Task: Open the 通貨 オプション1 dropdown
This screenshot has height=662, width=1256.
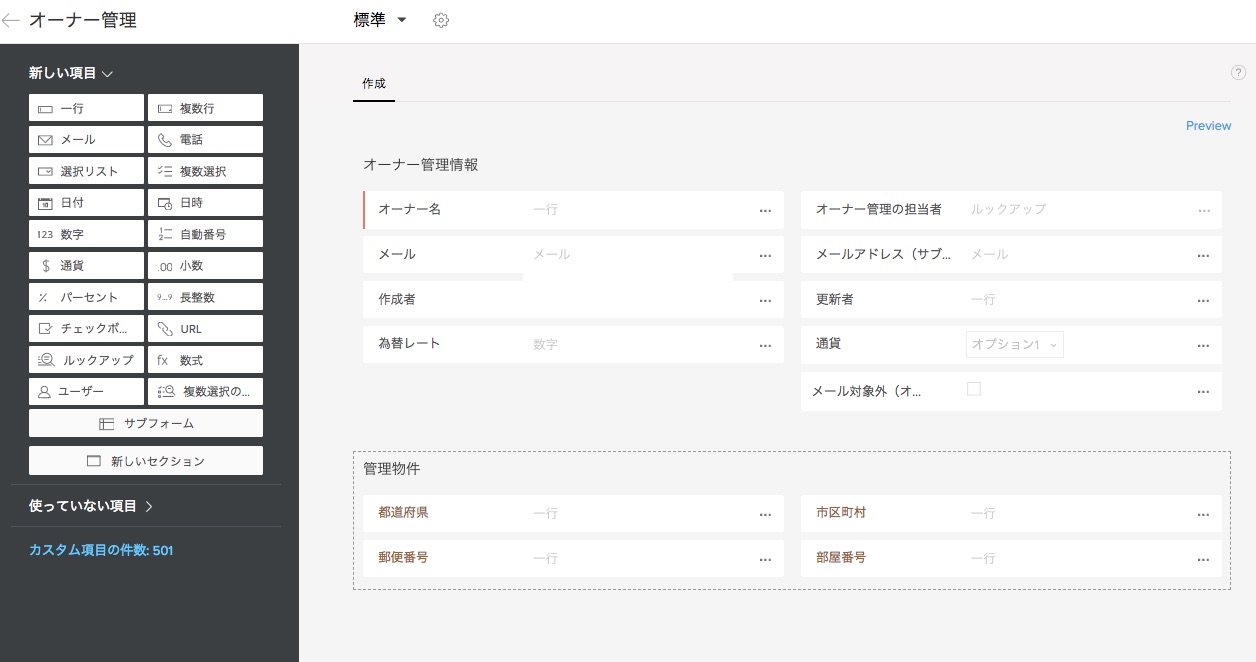Action: pyautogui.click(x=1014, y=345)
